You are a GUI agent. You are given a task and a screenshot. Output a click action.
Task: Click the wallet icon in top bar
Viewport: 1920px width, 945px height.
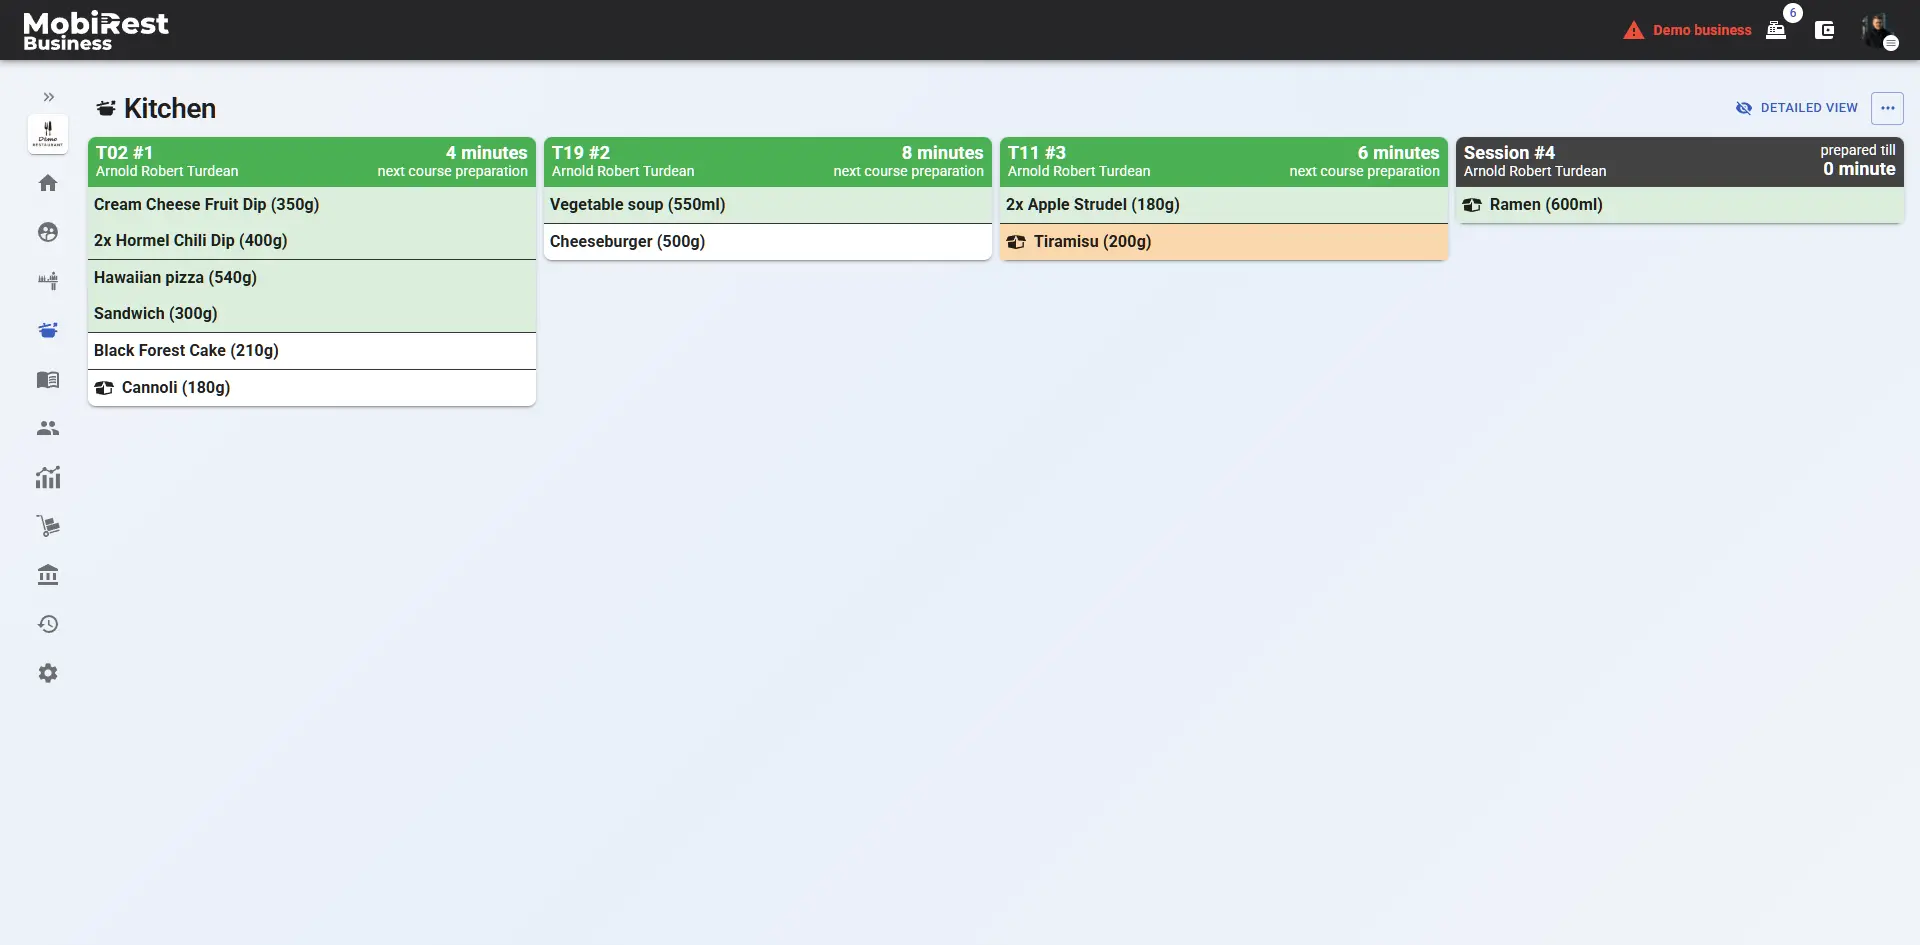click(1824, 30)
